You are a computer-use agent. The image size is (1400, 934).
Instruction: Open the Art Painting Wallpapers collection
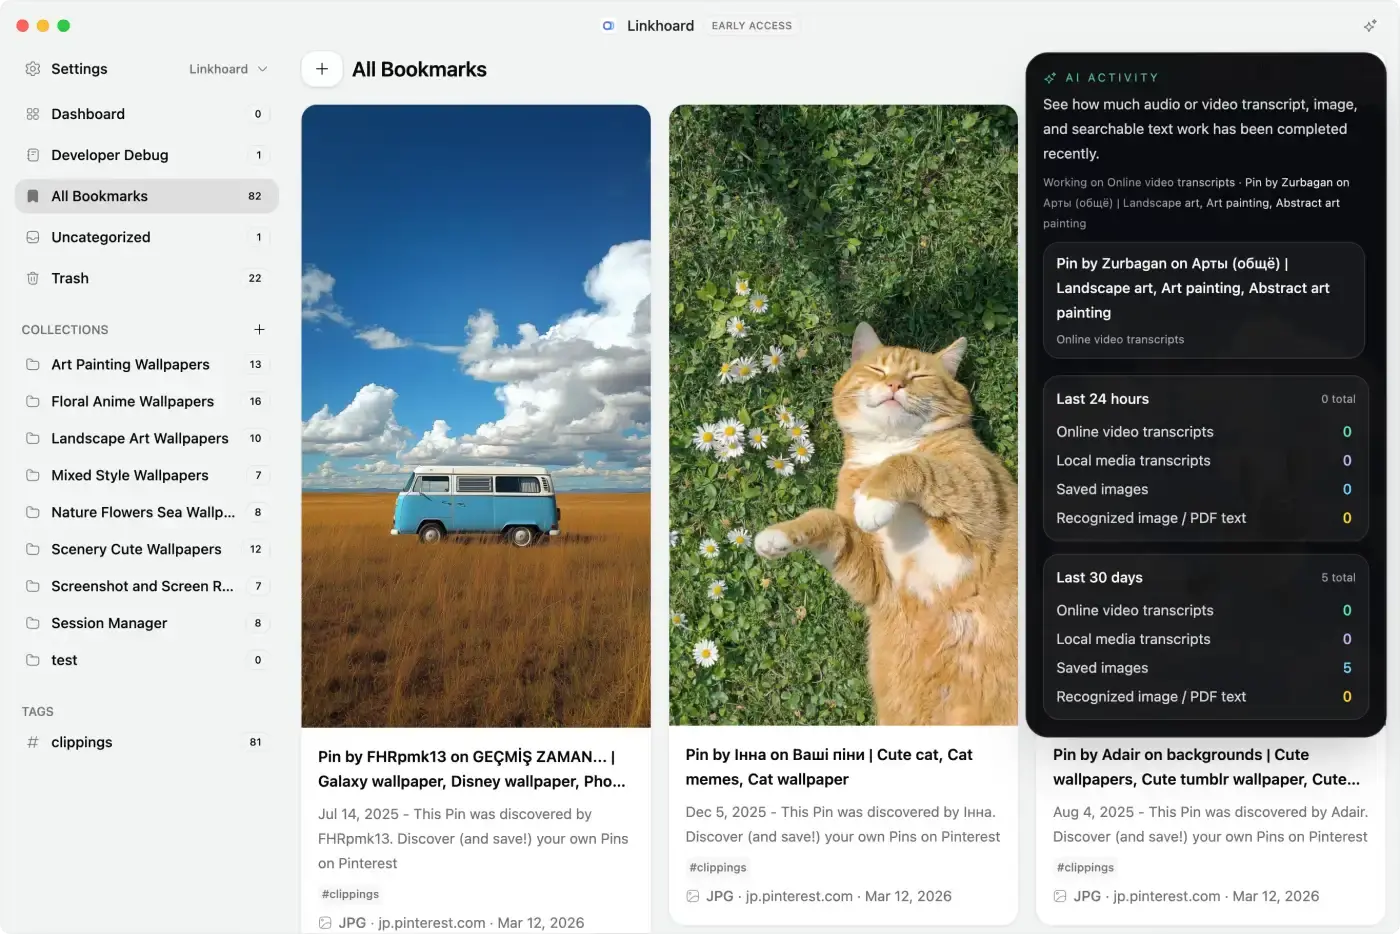tap(130, 365)
